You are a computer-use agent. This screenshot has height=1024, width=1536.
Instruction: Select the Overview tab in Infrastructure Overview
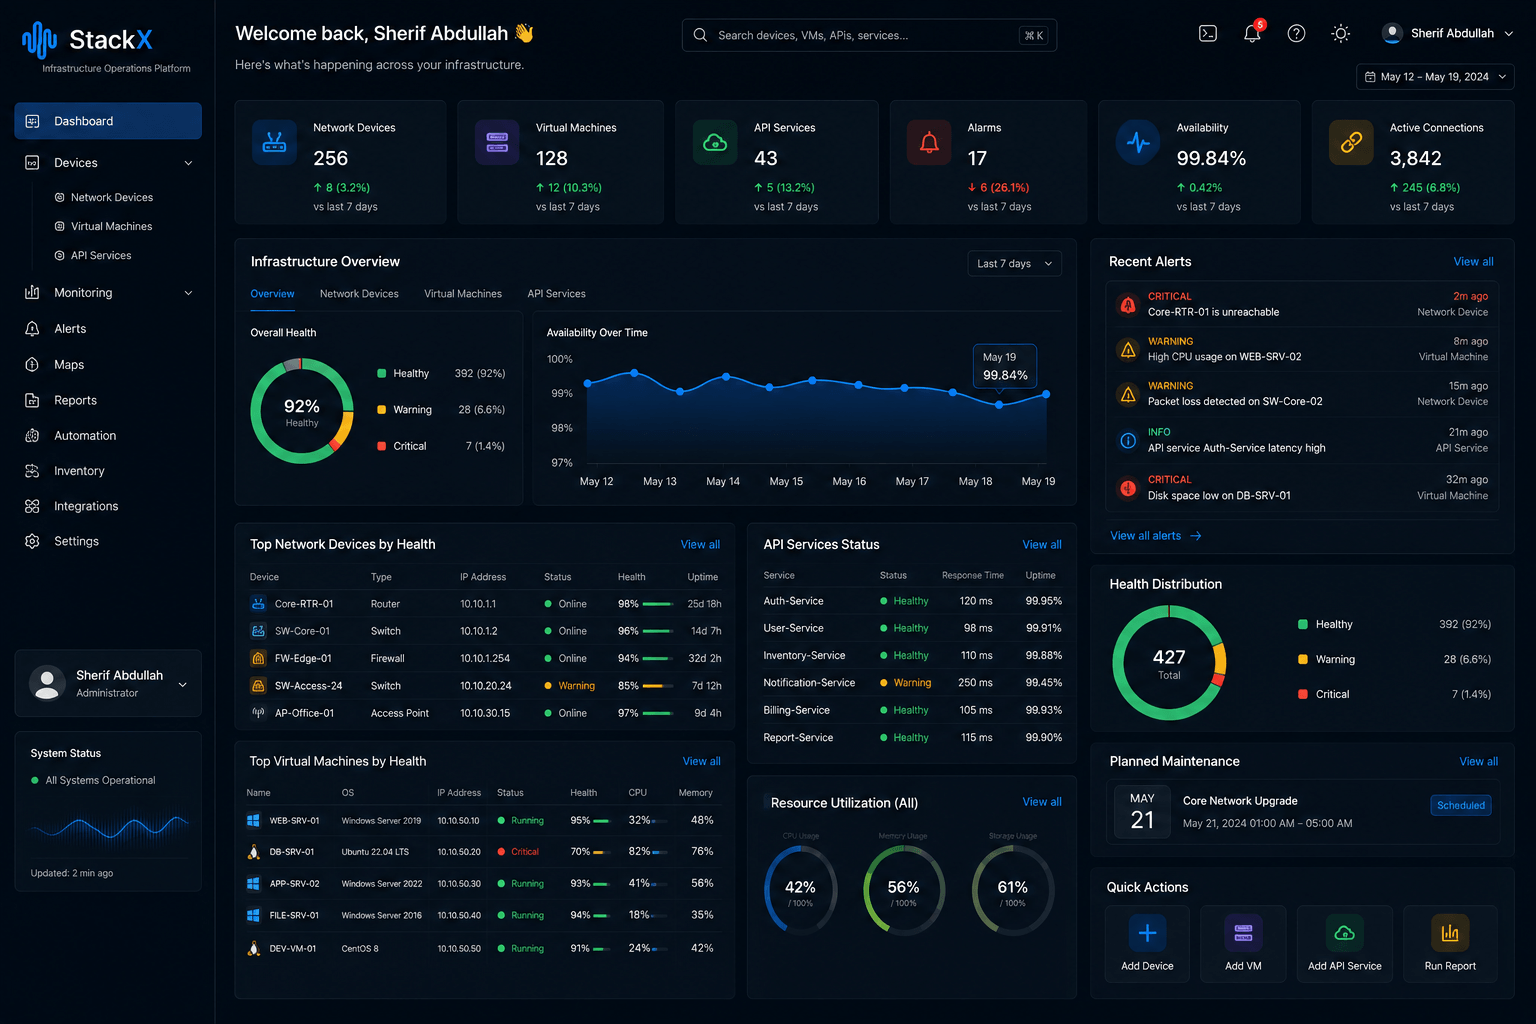pos(272,294)
